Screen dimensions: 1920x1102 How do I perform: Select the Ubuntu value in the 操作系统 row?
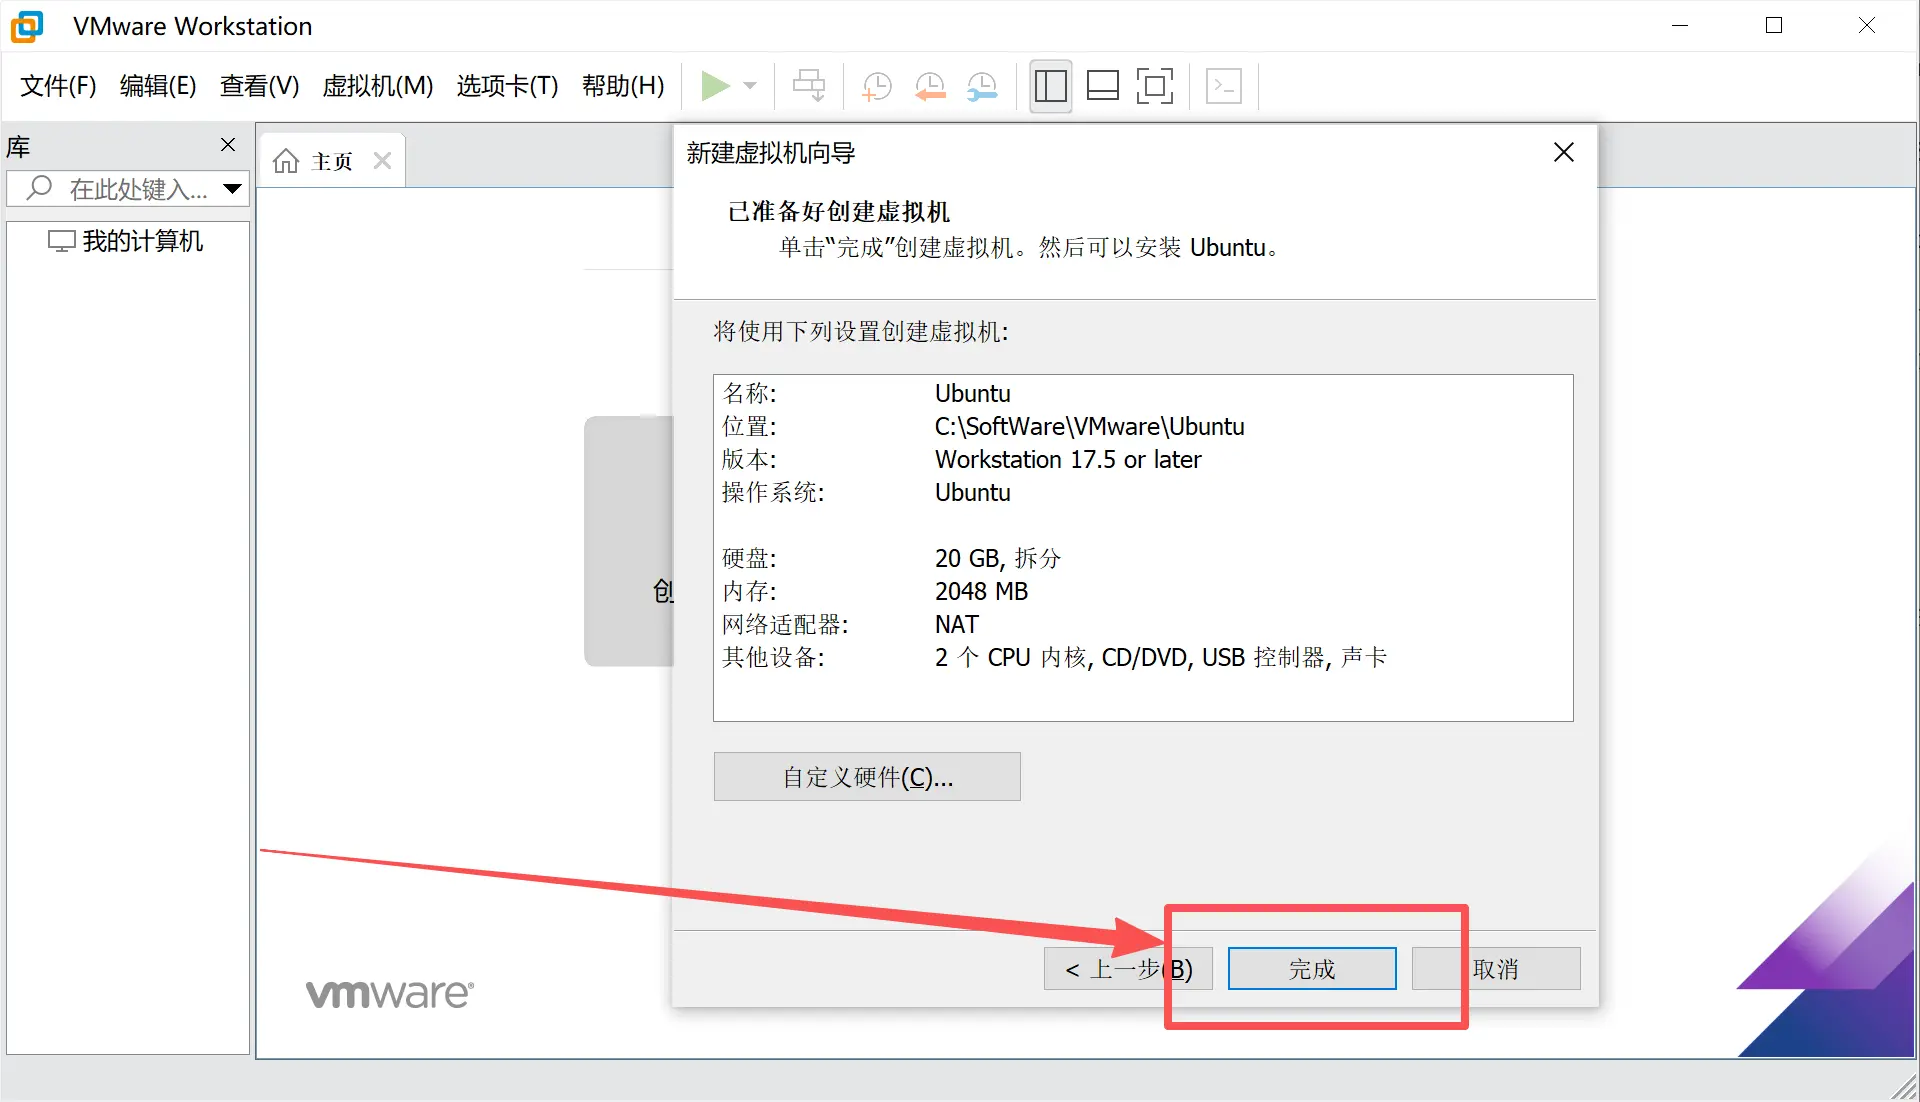973,493
